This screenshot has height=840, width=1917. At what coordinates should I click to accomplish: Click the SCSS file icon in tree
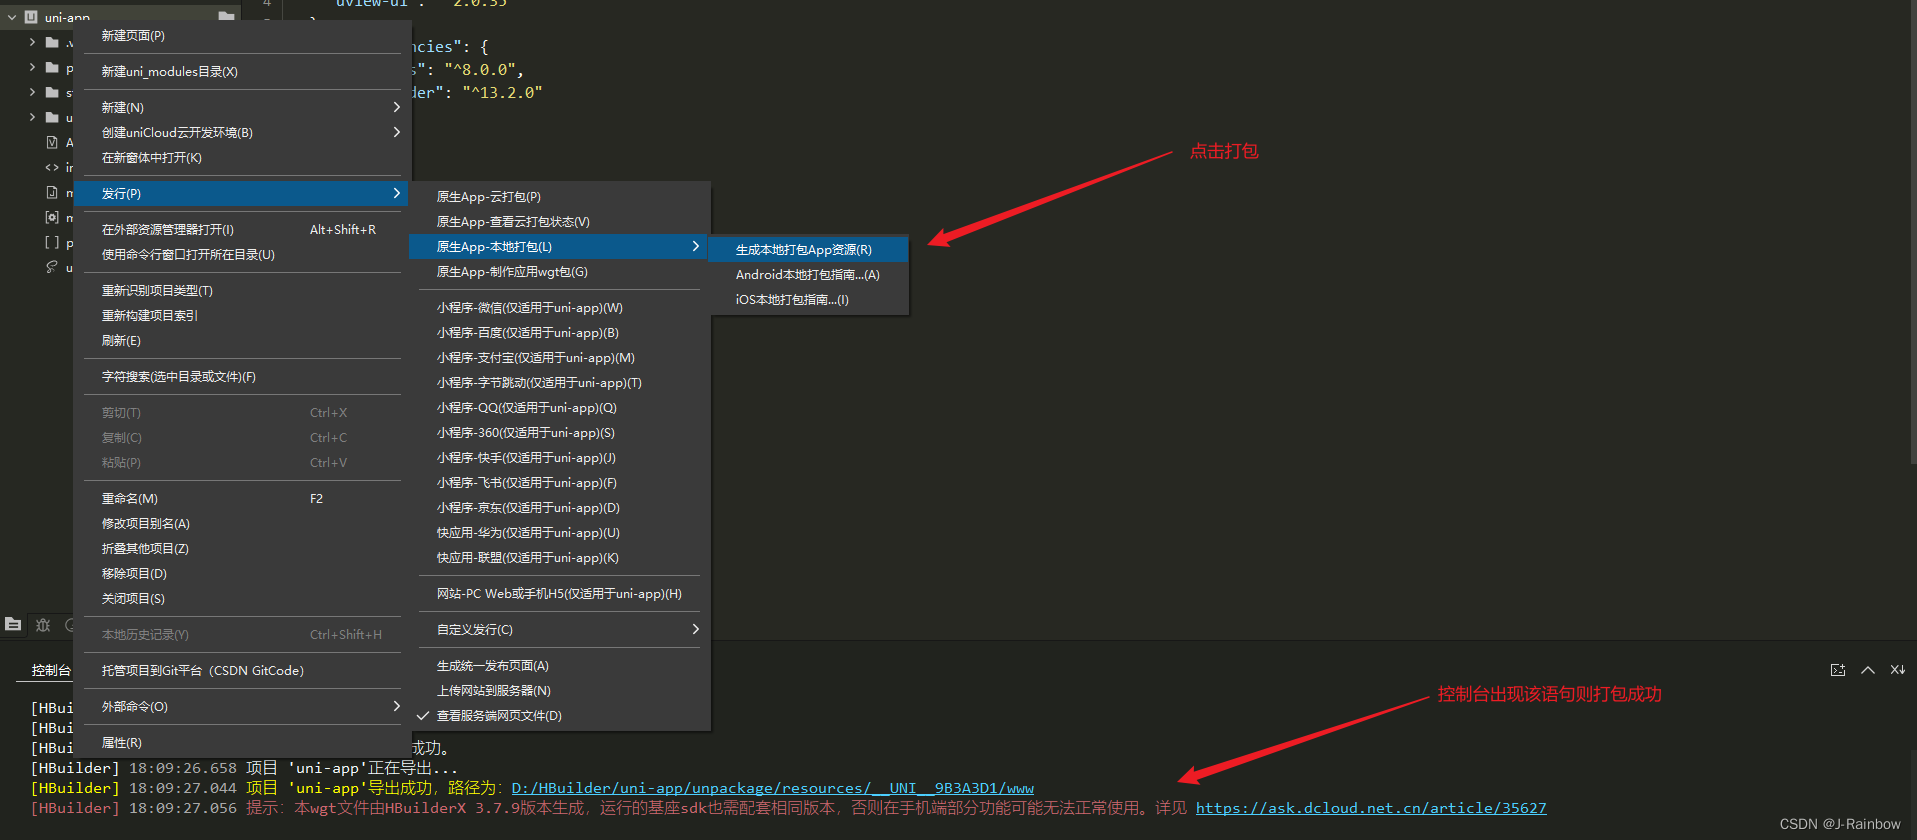pos(52,267)
